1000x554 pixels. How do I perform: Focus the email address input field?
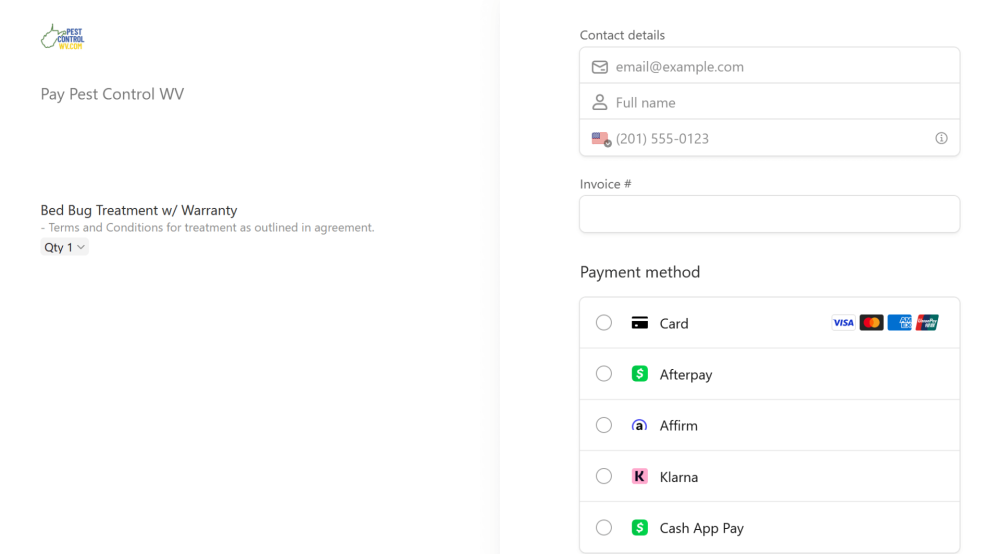tap(770, 66)
